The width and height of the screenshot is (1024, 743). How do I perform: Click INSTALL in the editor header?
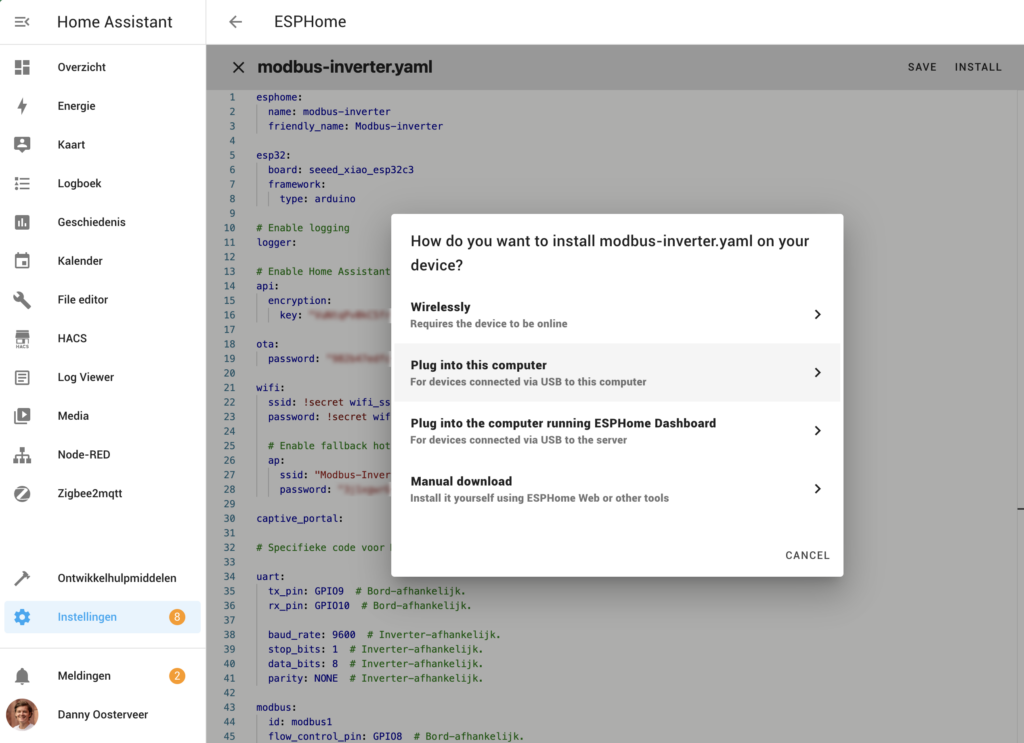978,67
